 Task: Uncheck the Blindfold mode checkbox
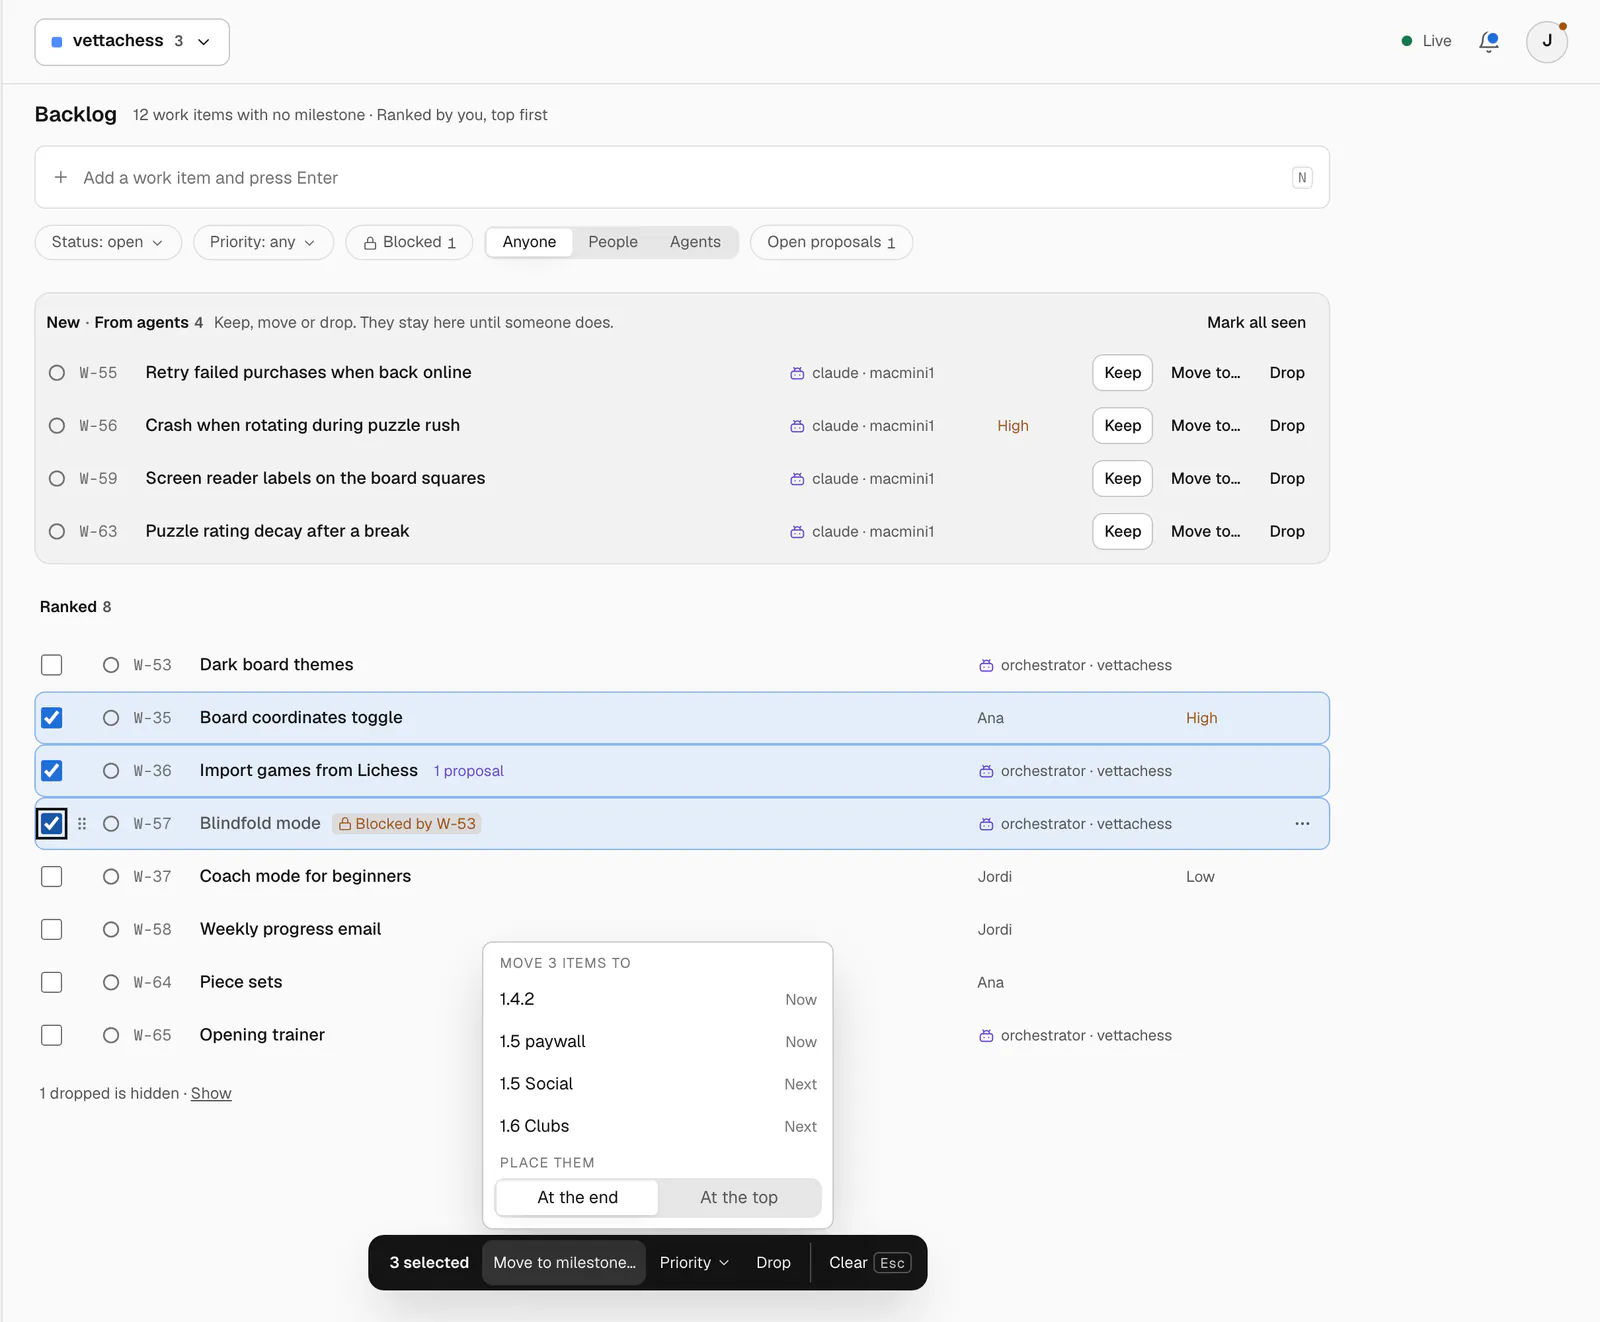coord(52,824)
